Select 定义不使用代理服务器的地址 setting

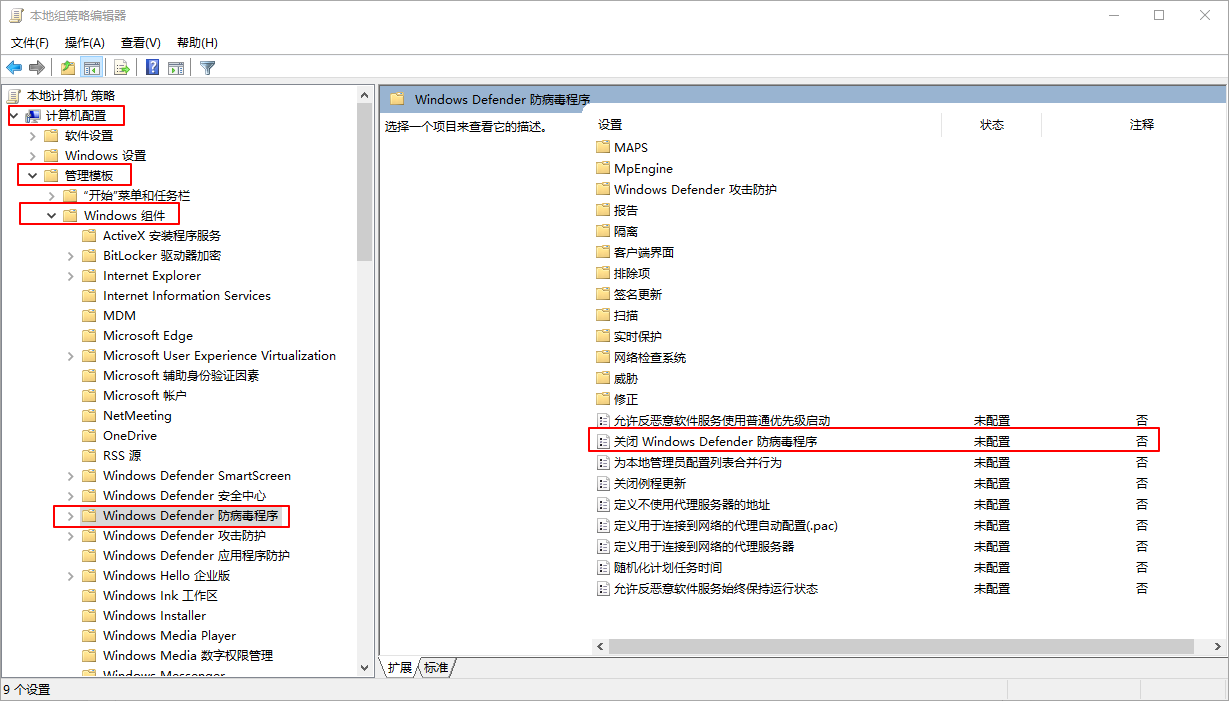tap(692, 504)
